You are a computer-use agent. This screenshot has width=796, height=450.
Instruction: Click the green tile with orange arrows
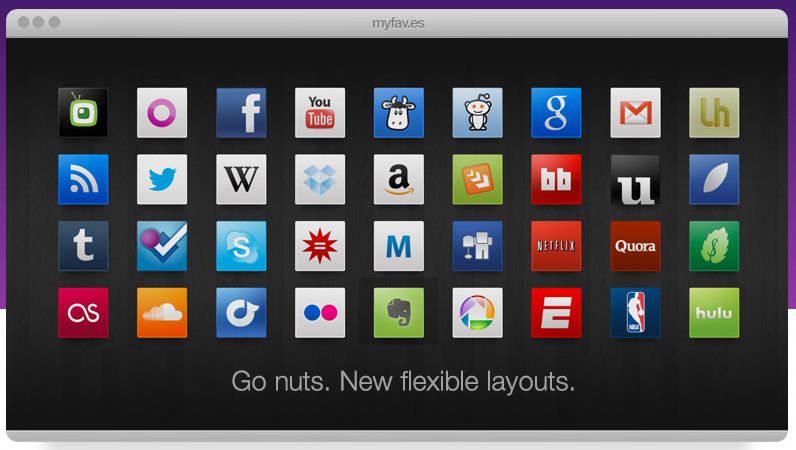478,179
